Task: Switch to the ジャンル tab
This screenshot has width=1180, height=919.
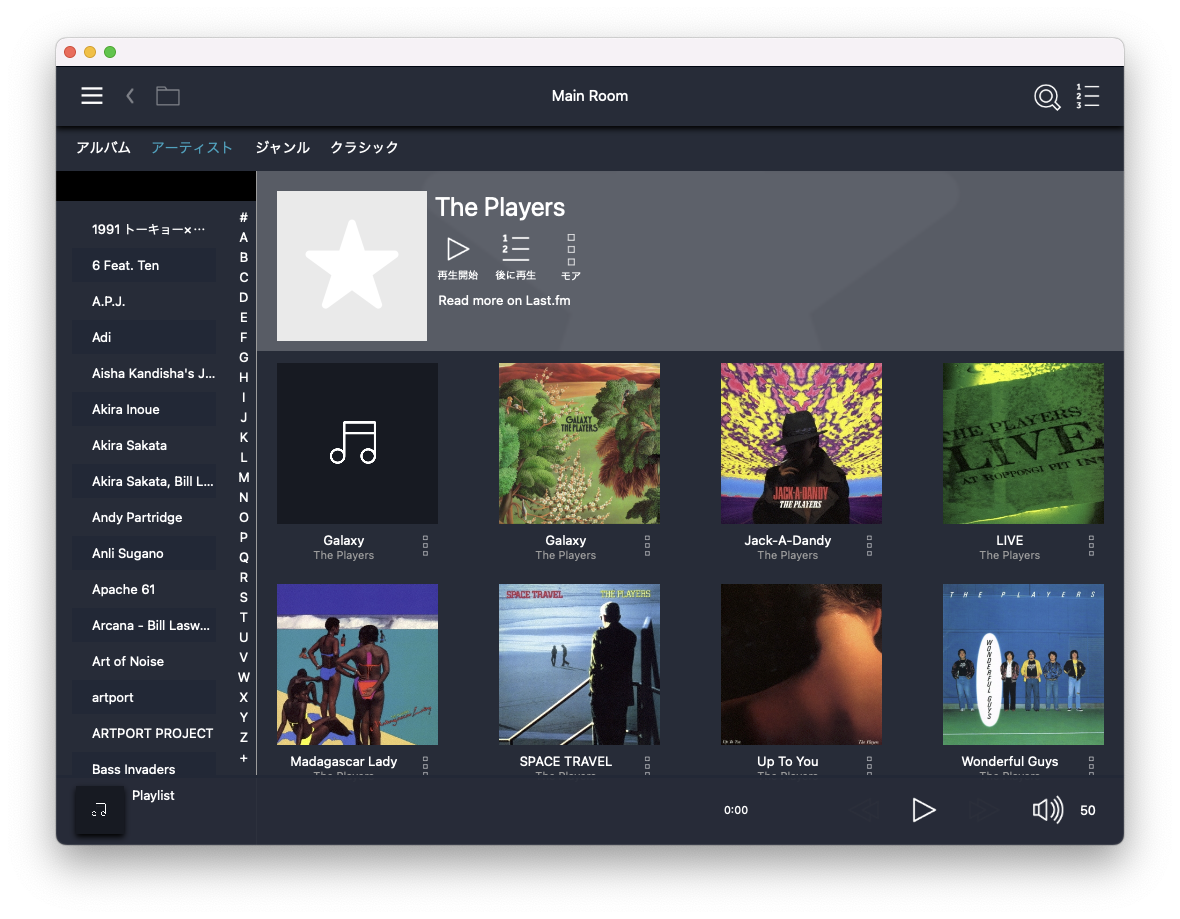Action: (x=282, y=148)
